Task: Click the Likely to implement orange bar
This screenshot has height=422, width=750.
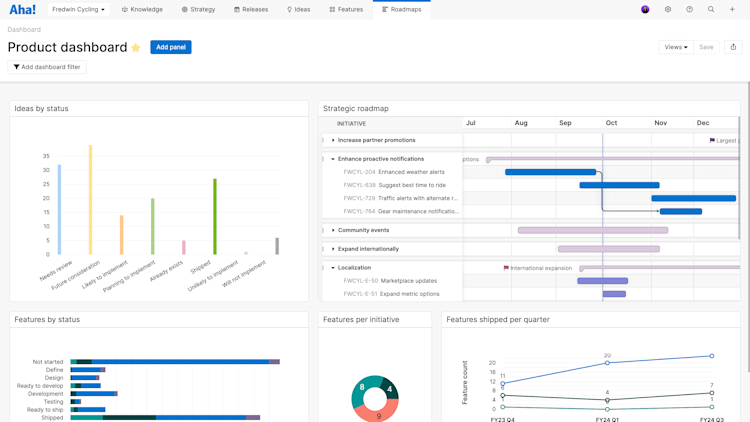Action: 121,235
